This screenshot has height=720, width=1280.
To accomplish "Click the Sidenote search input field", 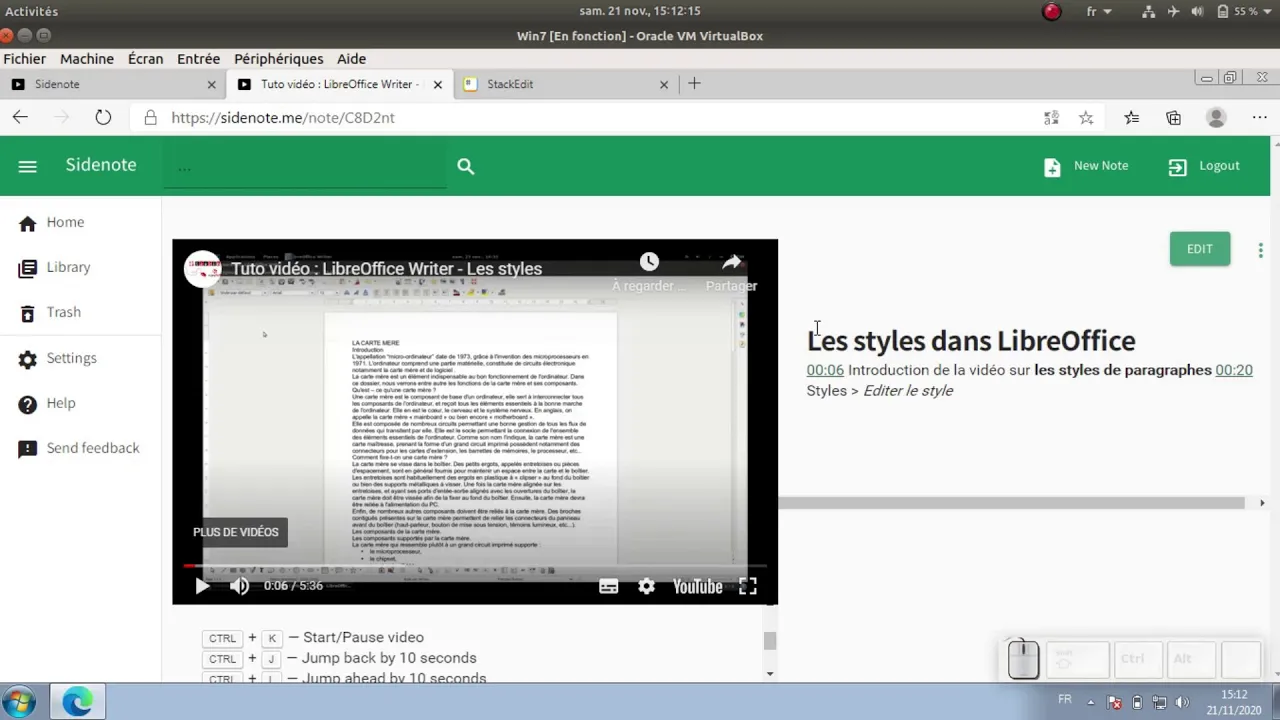I will point(305,166).
